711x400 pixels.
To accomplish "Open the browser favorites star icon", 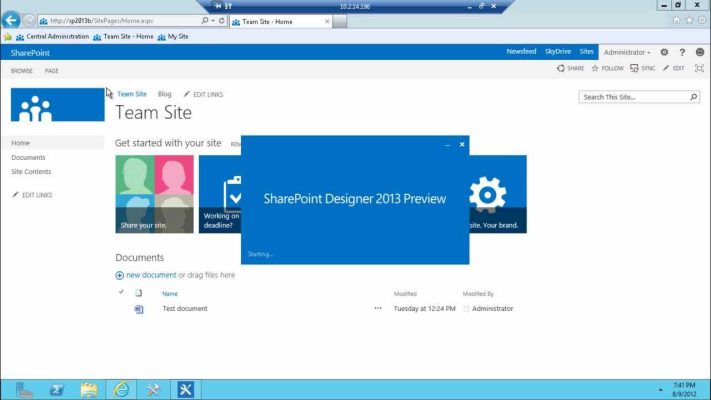I will point(689,20).
